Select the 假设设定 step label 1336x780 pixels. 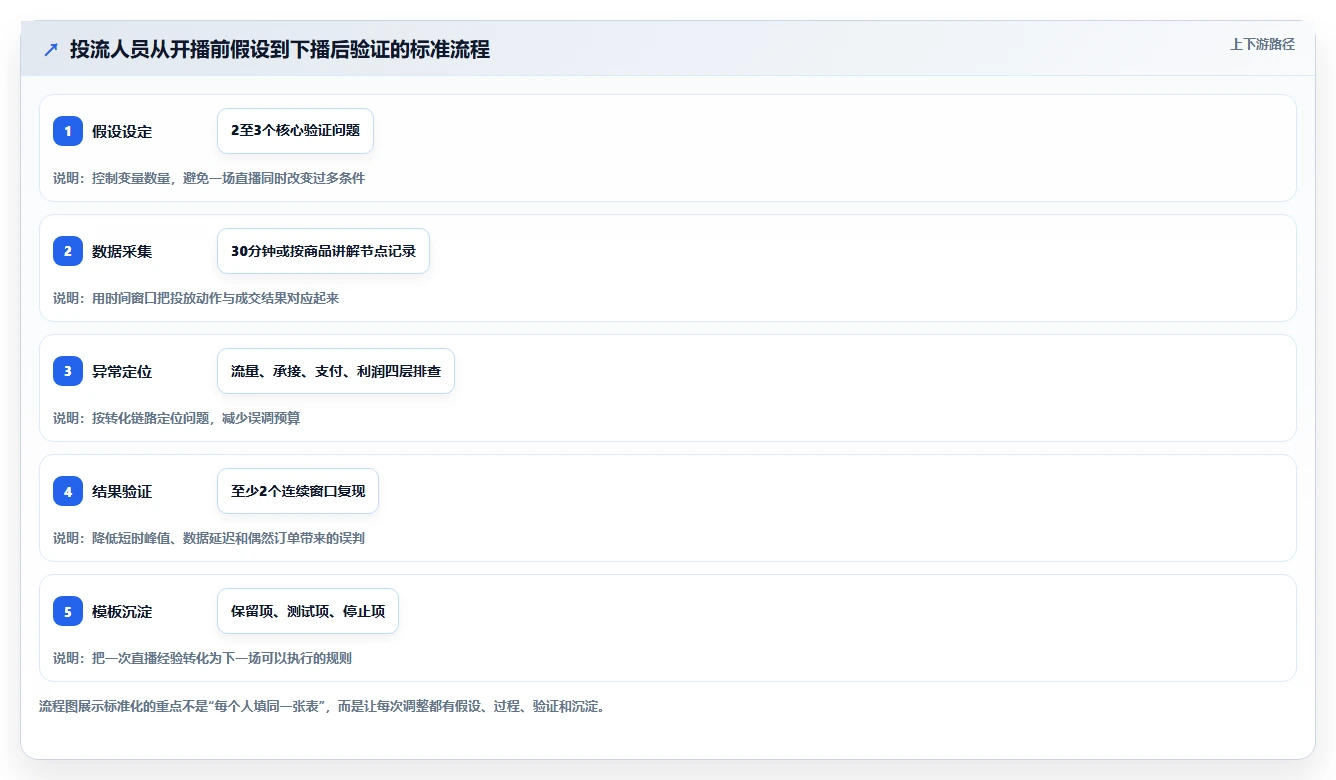pyautogui.click(x=122, y=131)
